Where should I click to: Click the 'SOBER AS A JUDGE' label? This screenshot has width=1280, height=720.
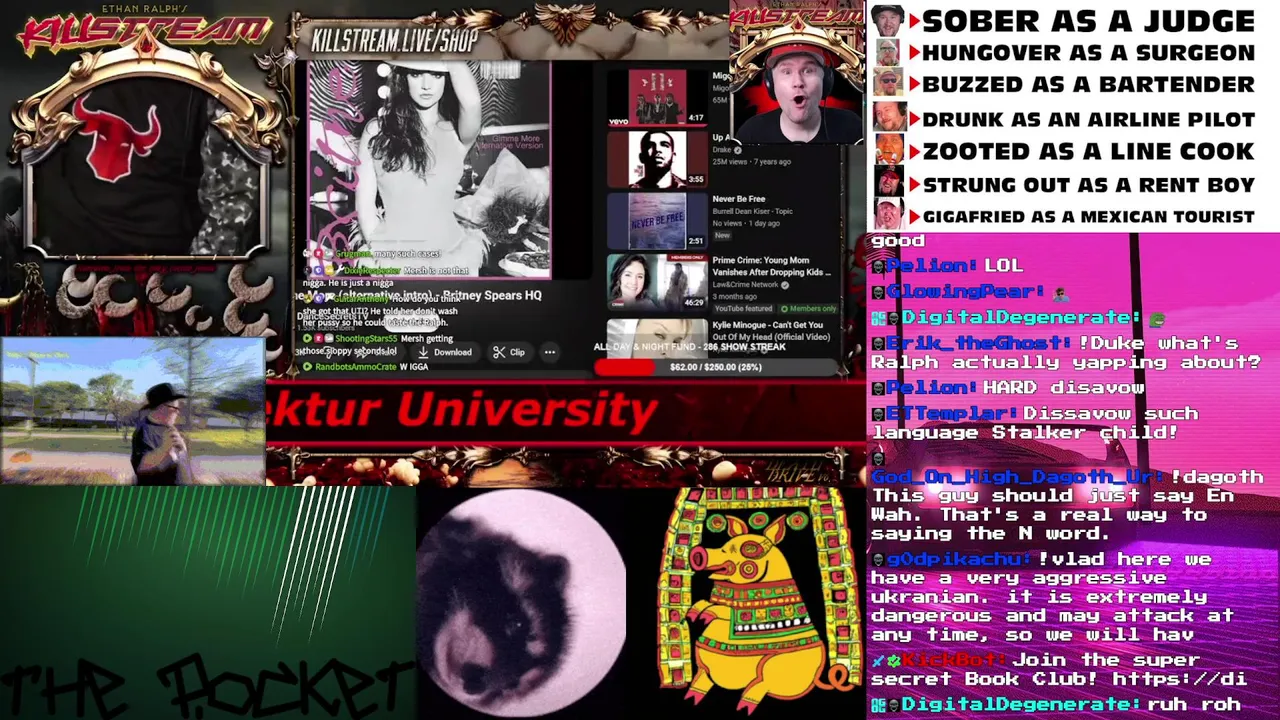(x=1088, y=21)
